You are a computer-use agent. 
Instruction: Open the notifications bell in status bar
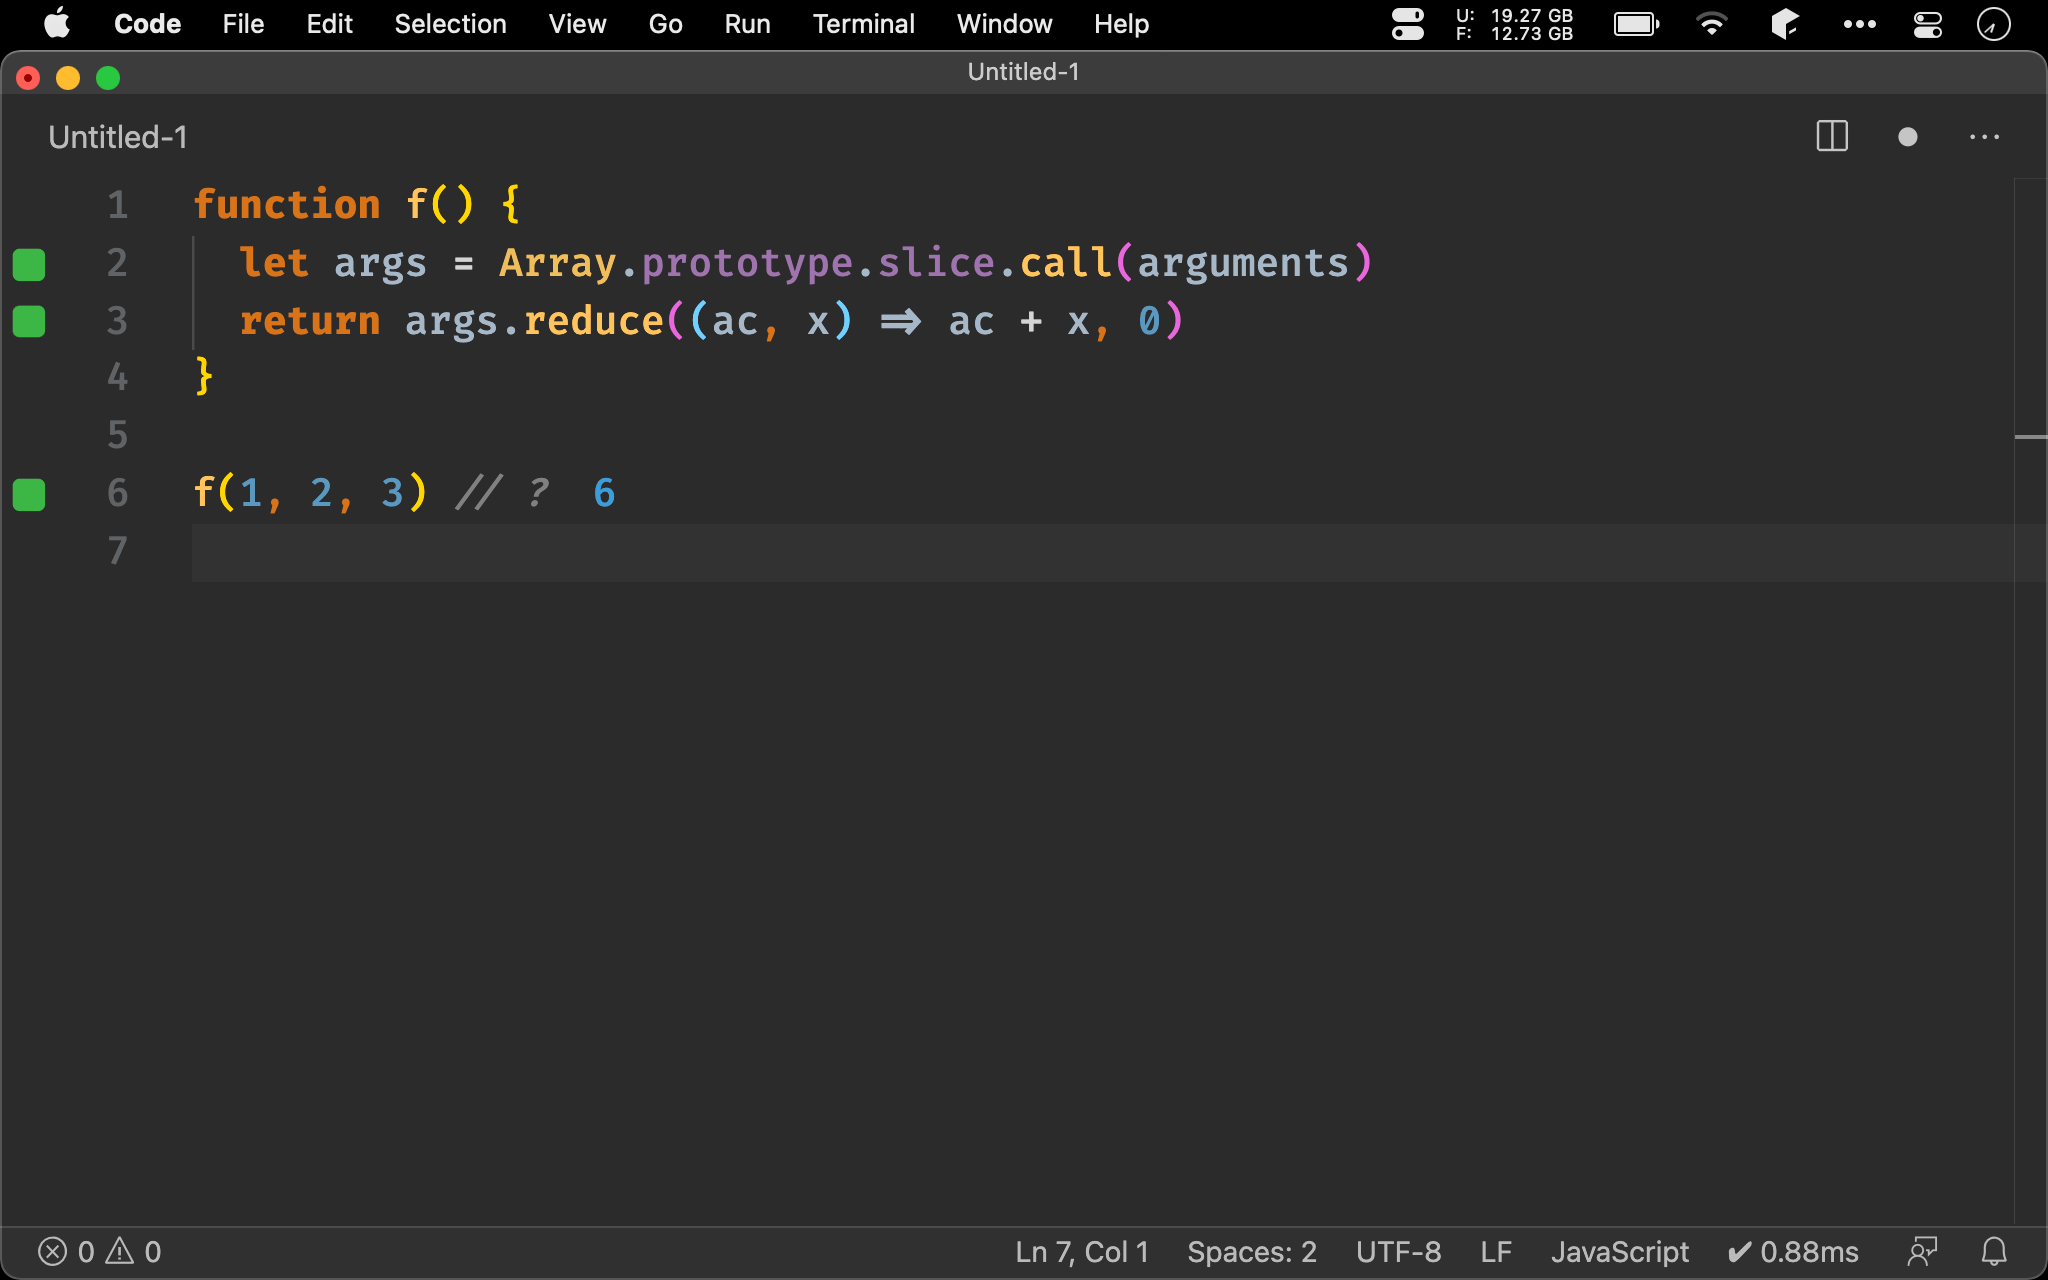pyautogui.click(x=1994, y=1251)
